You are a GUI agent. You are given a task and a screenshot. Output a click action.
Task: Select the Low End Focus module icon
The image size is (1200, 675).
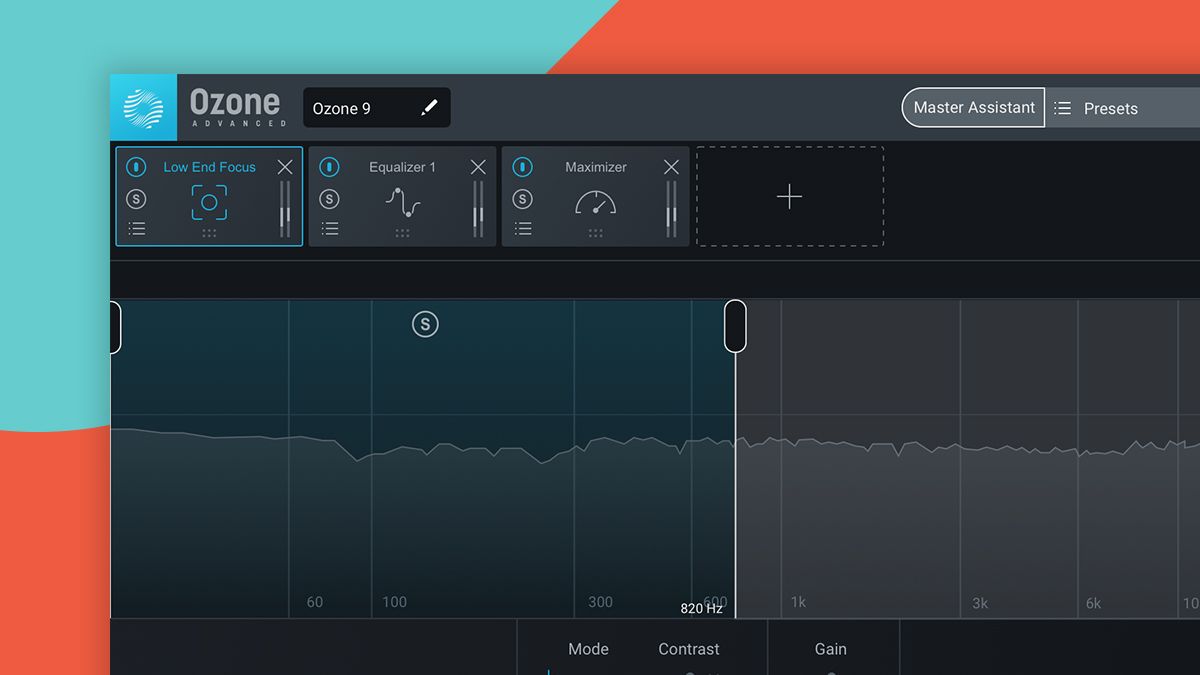[209, 202]
